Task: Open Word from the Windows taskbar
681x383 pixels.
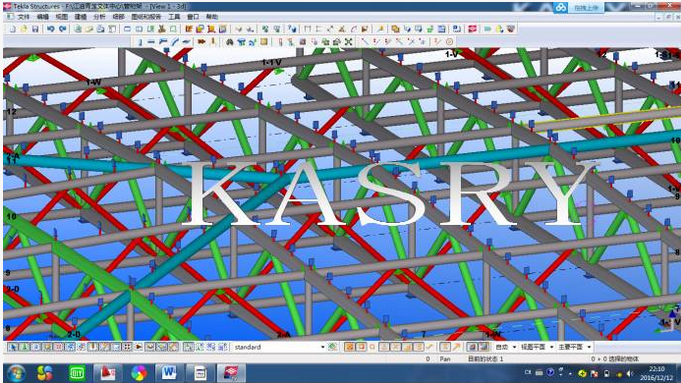Action: [169, 373]
